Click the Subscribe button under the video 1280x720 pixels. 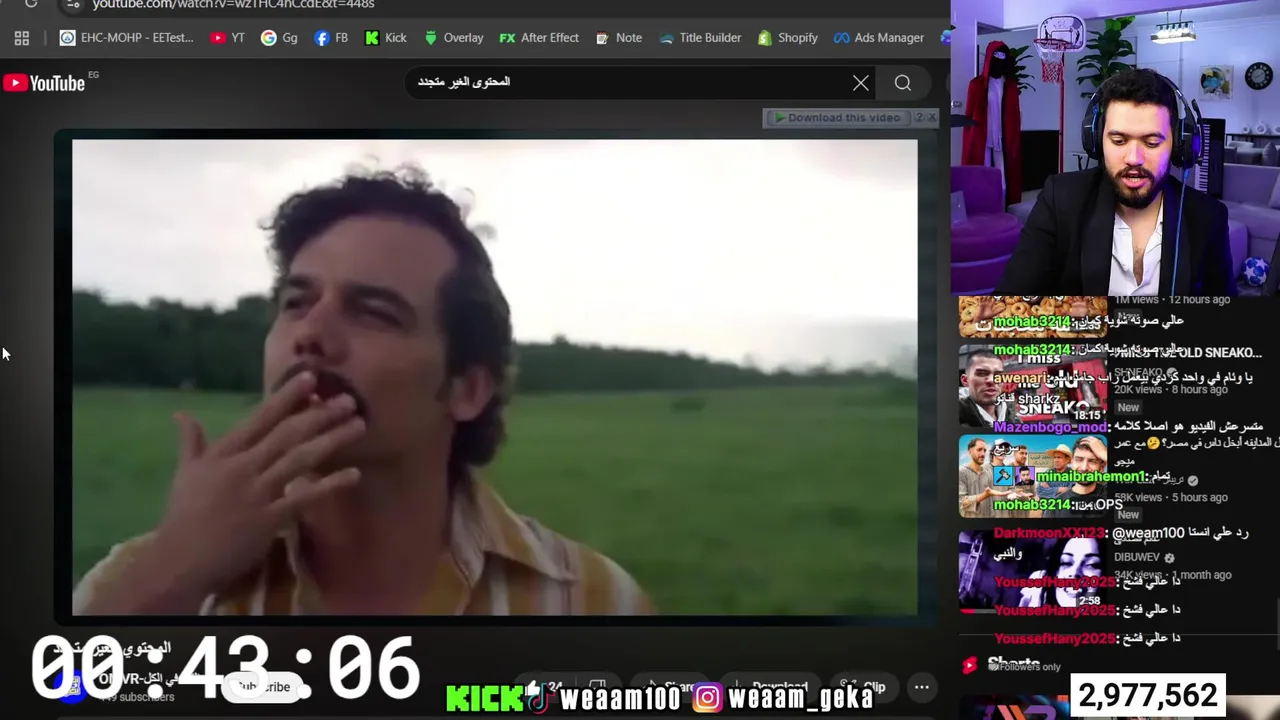coord(264,687)
